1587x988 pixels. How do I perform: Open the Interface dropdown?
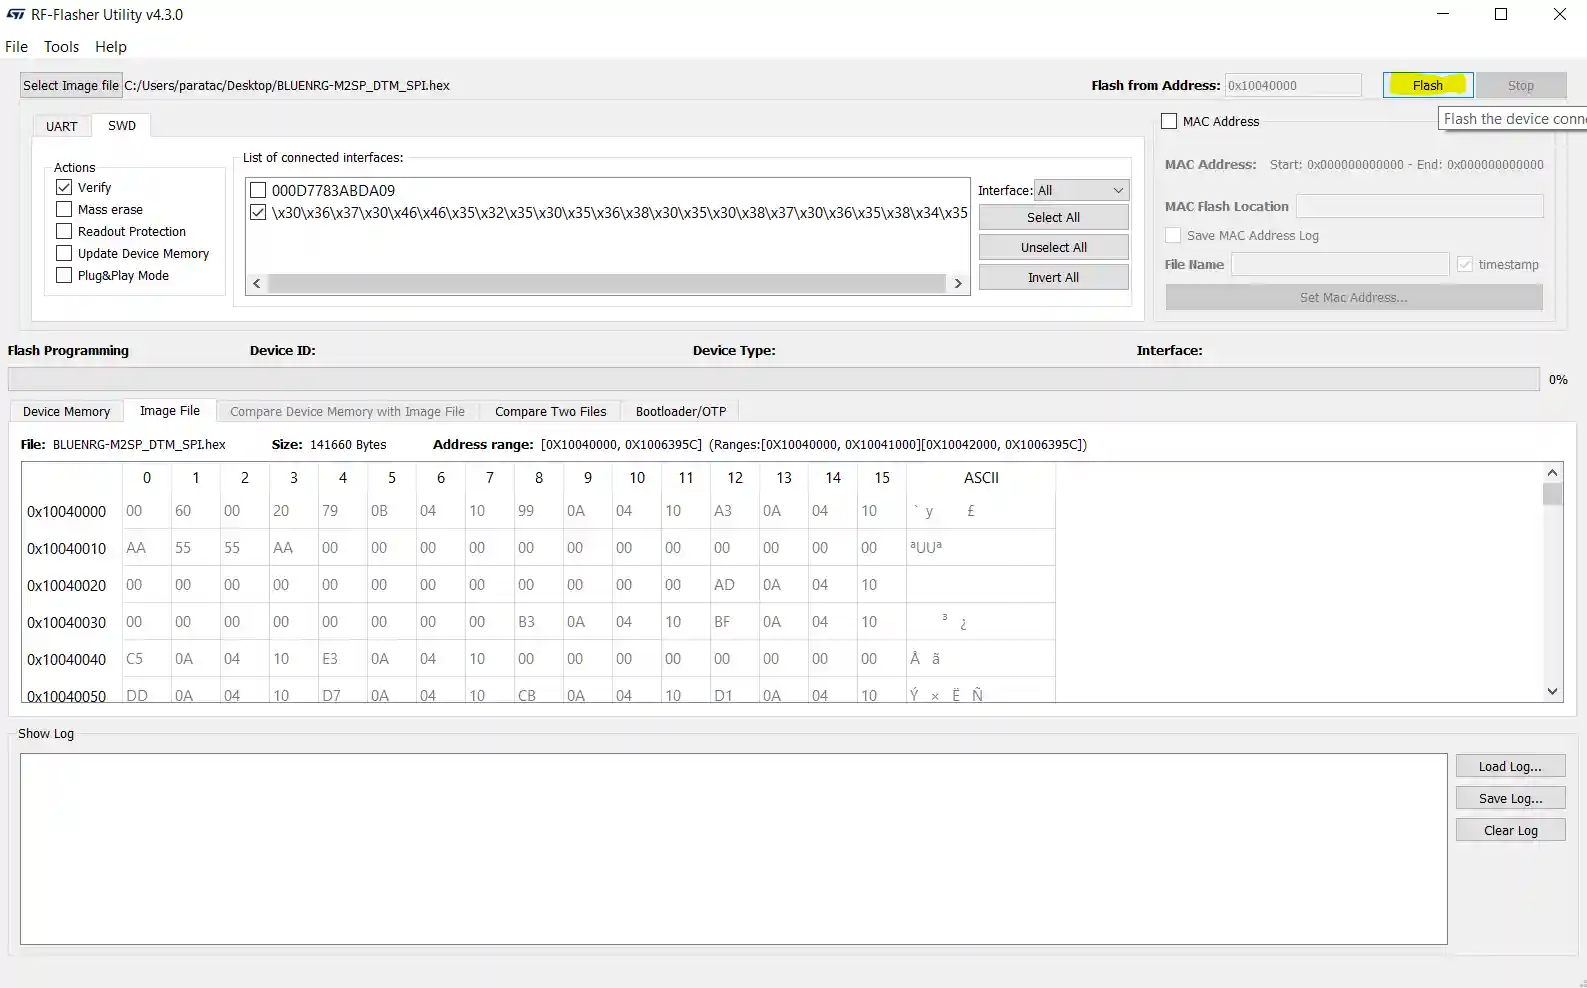click(1080, 190)
